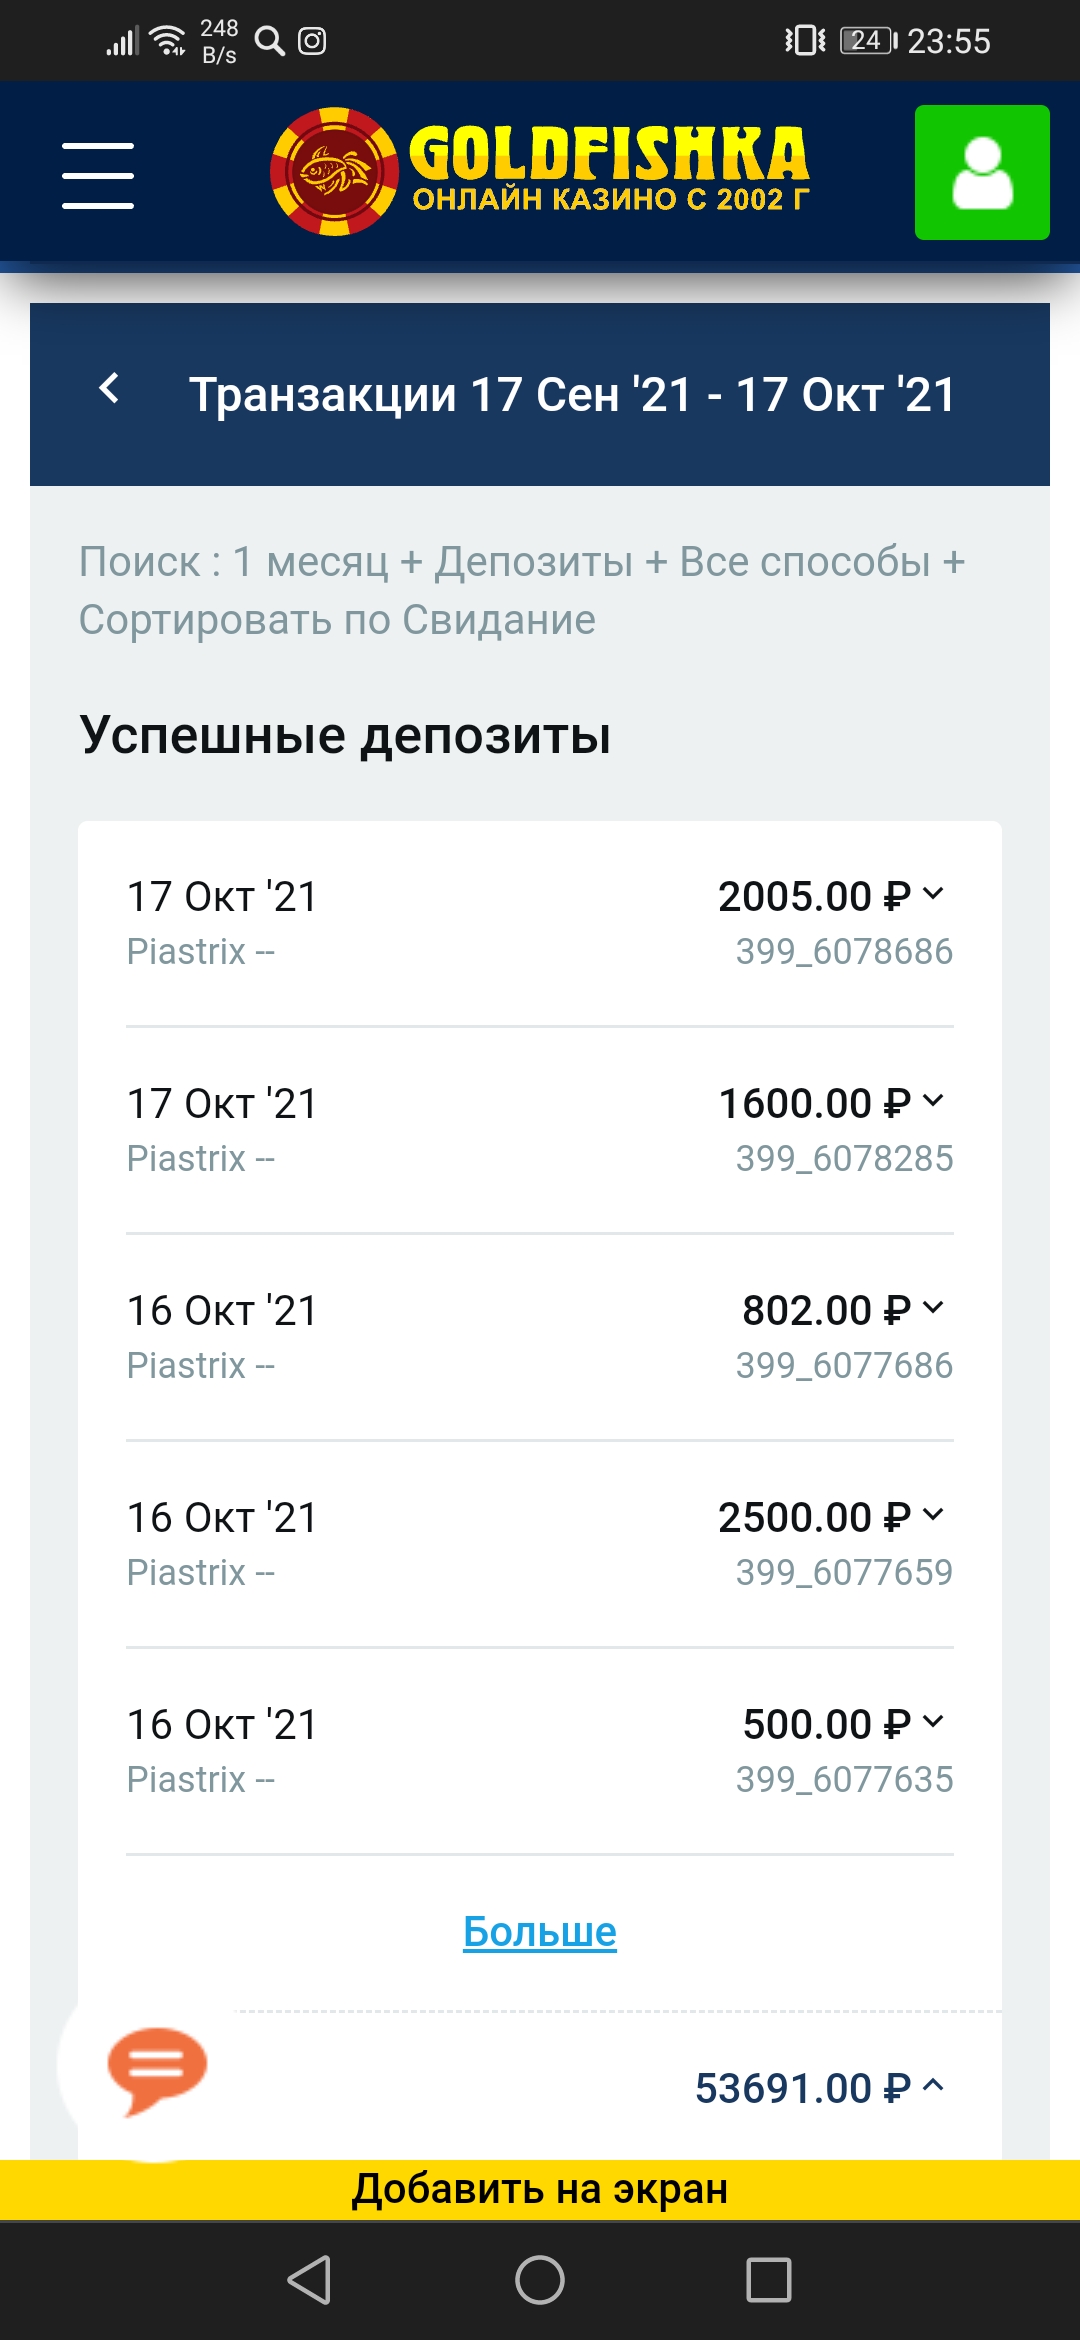Tap the search filter summary text
Image resolution: width=1080 pixels, height=2340 pixels.
522,590
